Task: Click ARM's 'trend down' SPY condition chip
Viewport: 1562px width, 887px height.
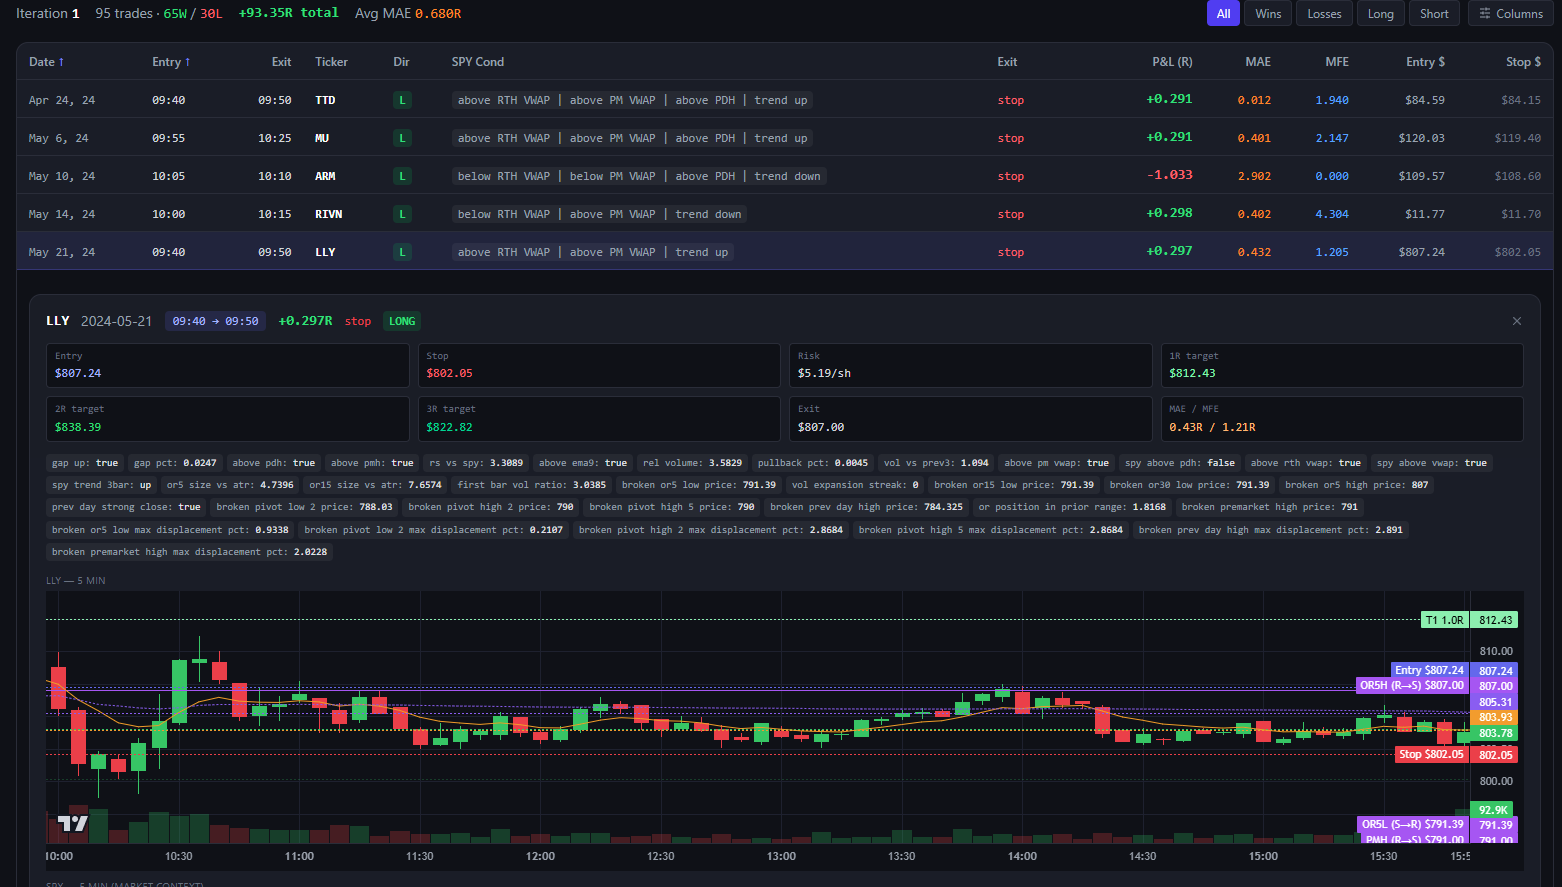Action: pyautogui.click(x=787, y=176)
